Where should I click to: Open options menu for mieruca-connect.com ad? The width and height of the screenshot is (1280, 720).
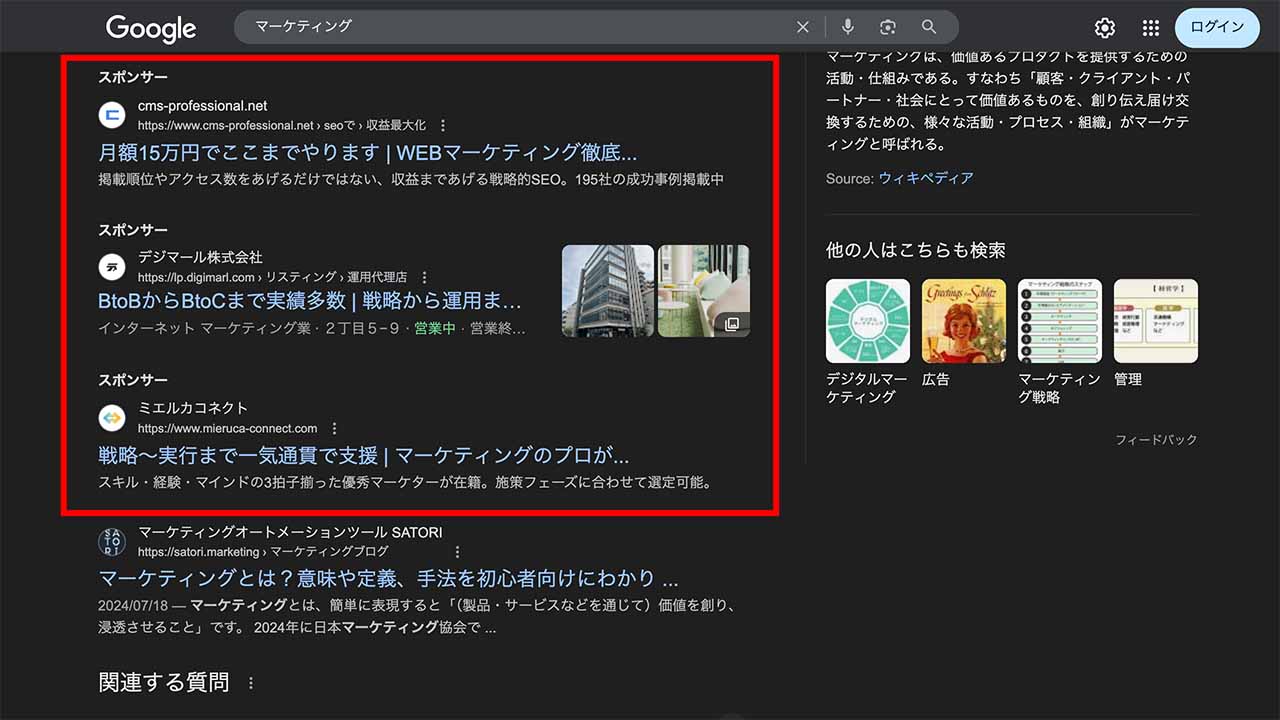(x=335, y=428)
